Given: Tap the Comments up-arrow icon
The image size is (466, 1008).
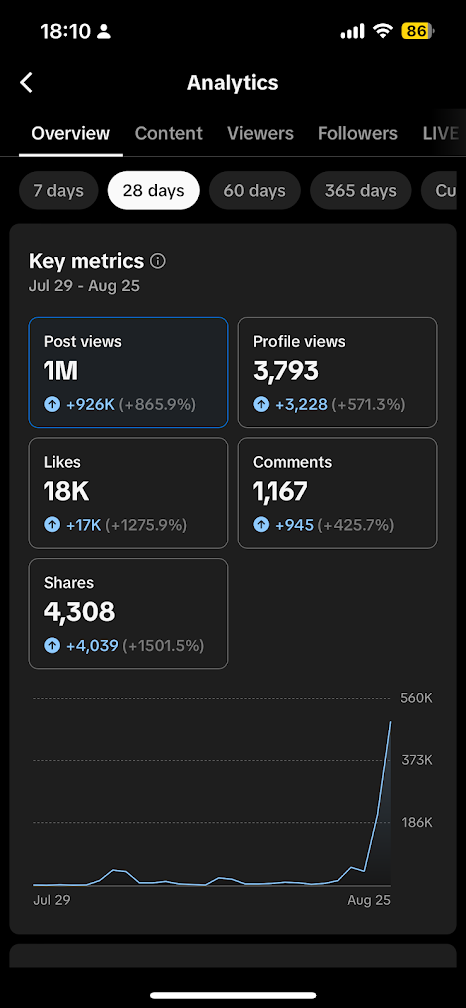Looking at the screenshot, I should 261,525.
